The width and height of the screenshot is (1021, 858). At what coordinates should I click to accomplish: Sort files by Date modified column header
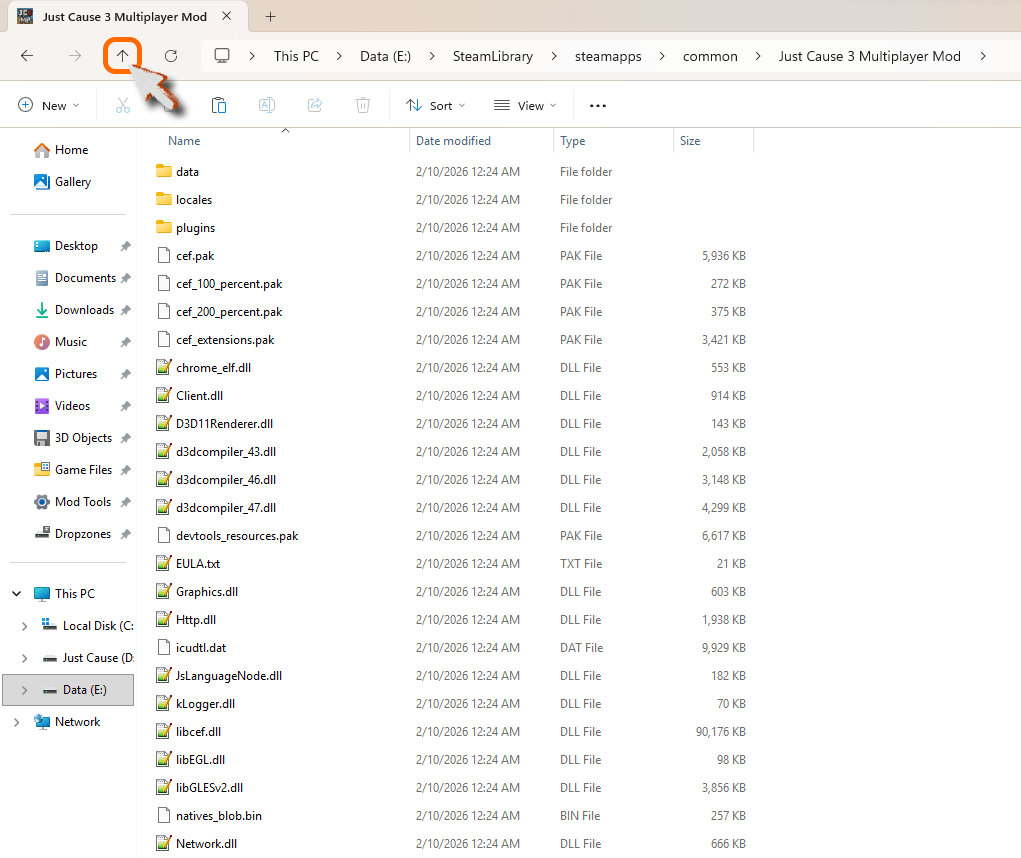pos(453,141)
